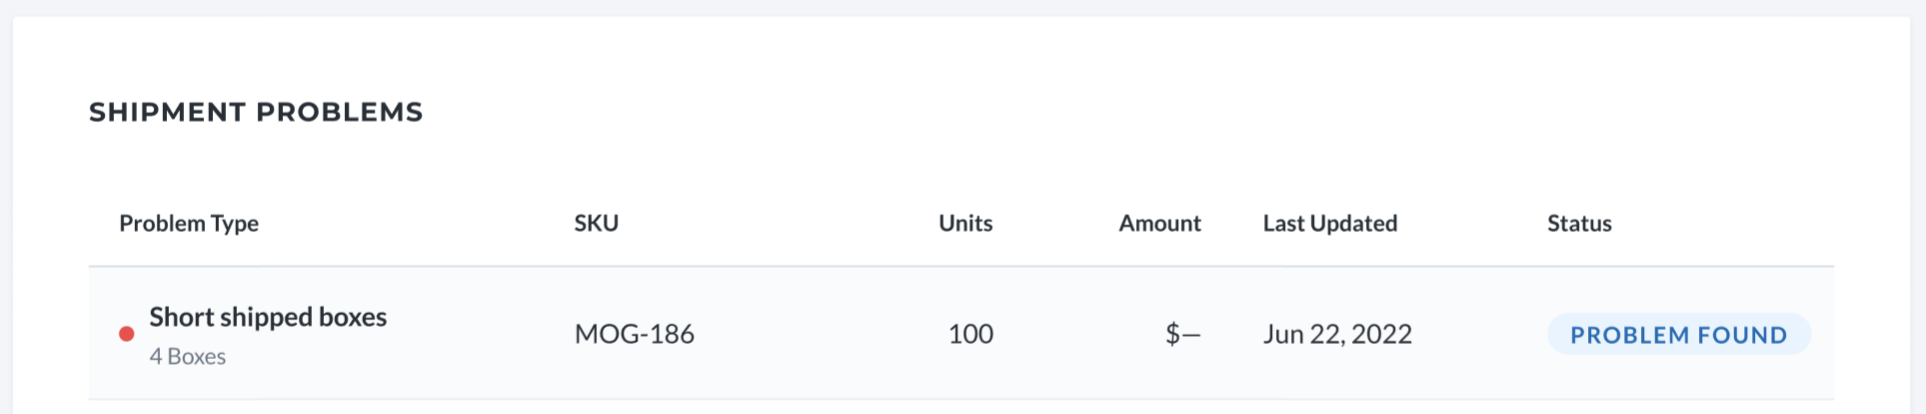1926x414 pixels.
Task: Sort by Last Updated column header
Action: pos(1330,223)
